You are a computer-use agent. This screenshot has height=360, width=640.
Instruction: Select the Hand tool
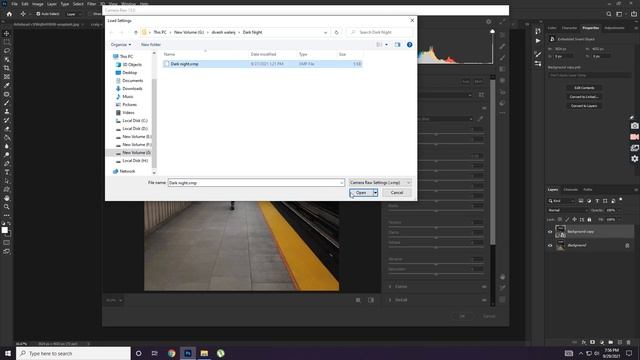(7, 198)
